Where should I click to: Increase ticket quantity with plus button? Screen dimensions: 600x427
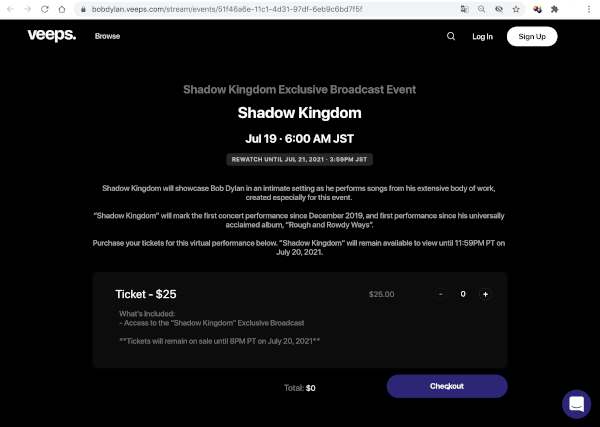tap(485, 294)
